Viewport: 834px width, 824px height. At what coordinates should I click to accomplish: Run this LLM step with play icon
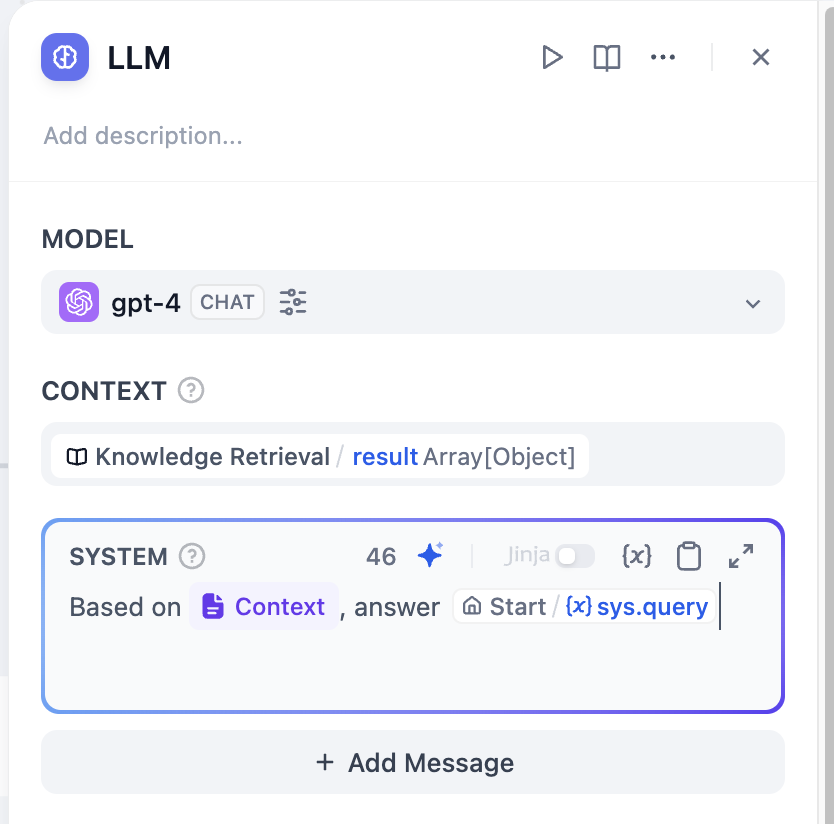[x=552, y=57]
